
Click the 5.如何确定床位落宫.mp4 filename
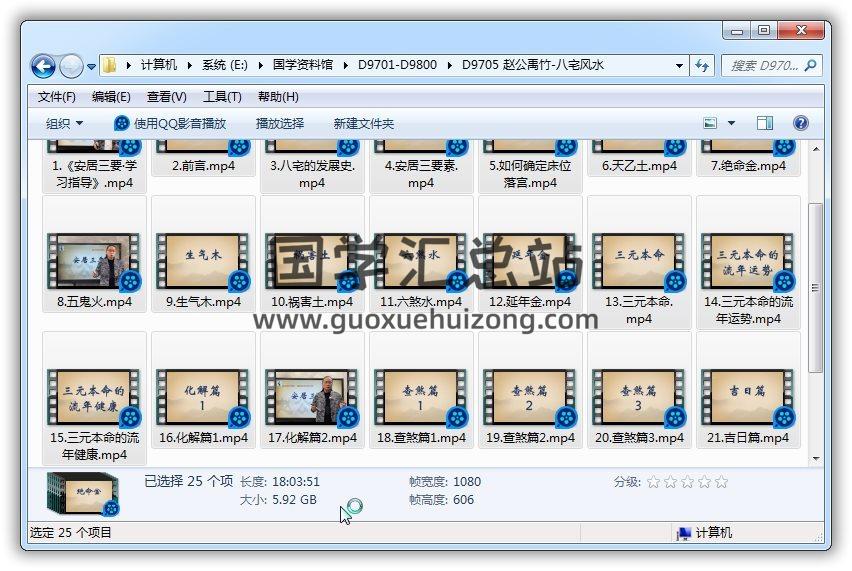click(530, 174)
